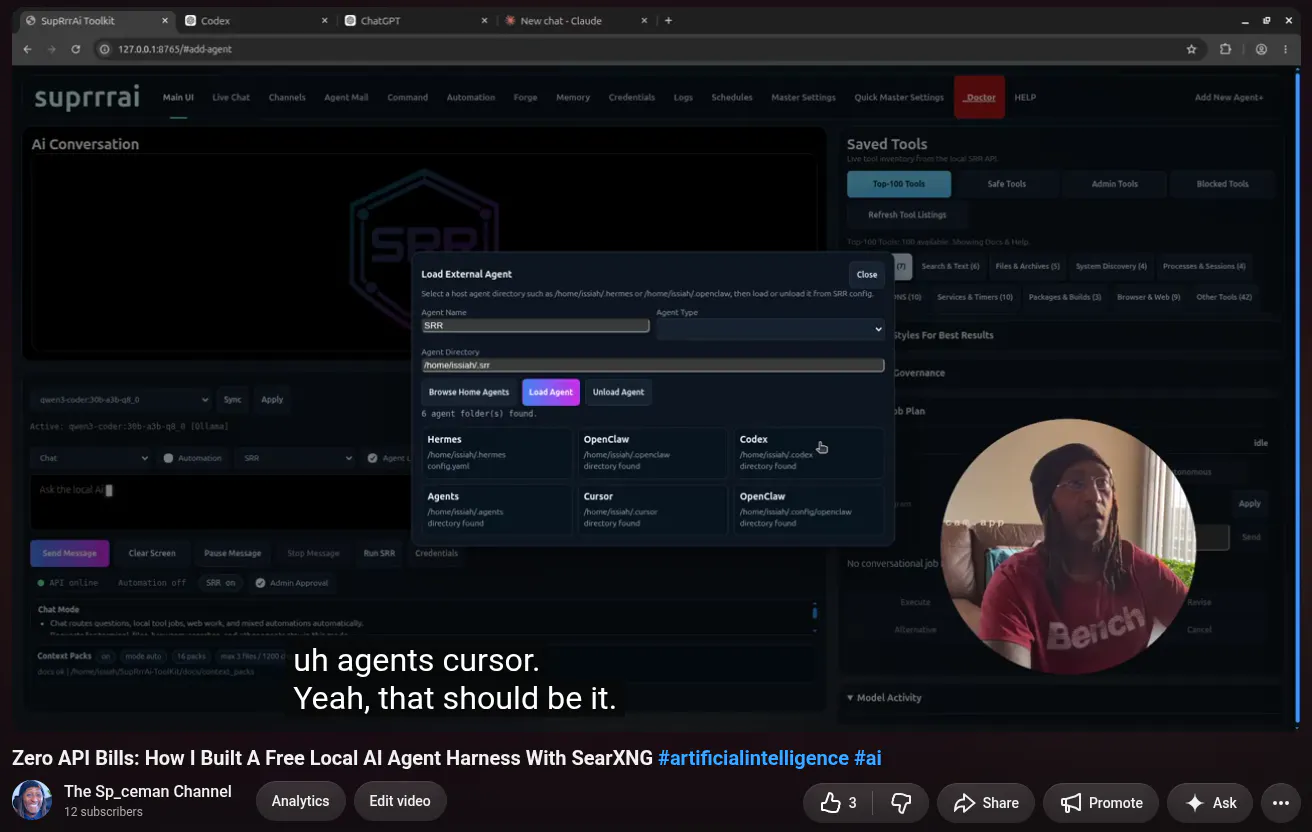The height and width of the screenshot is (832, 1312).
Task: Open the browser profile icon
Action: pos(1261,49)
